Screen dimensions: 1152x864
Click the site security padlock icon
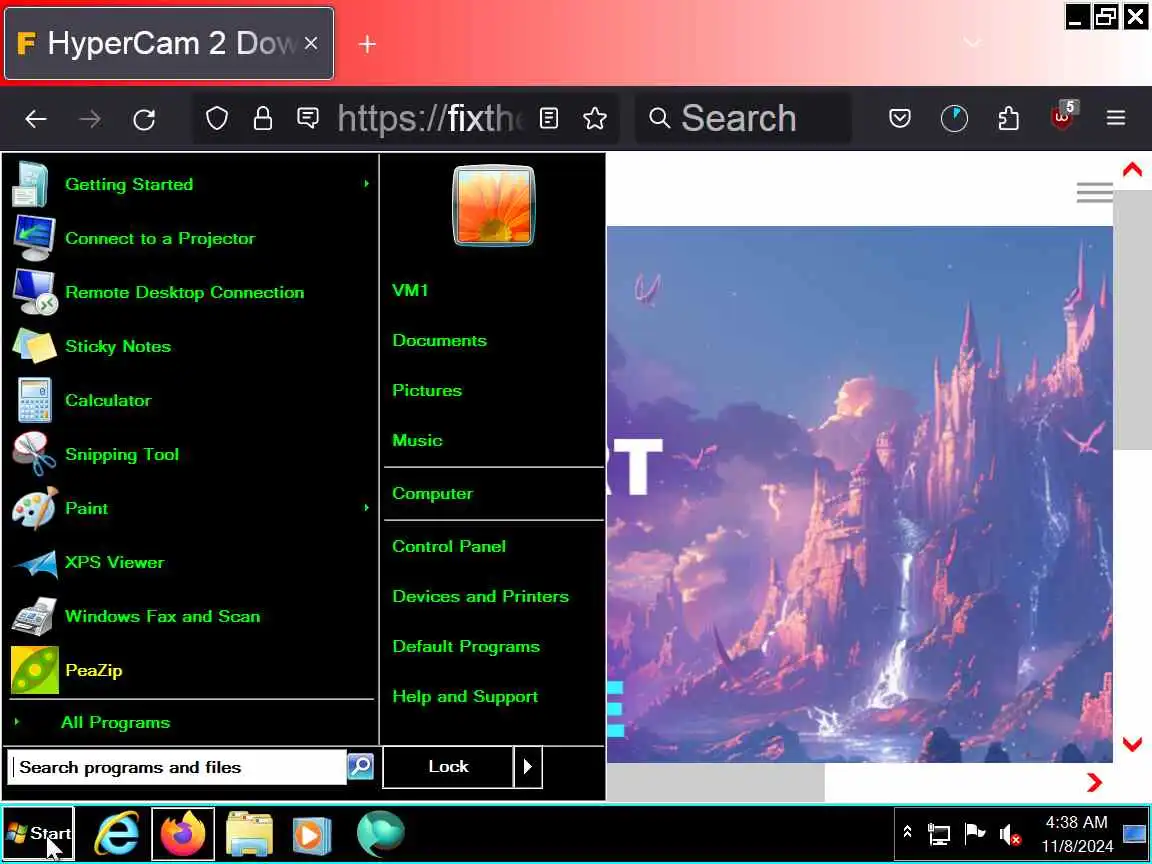point(263,118)
